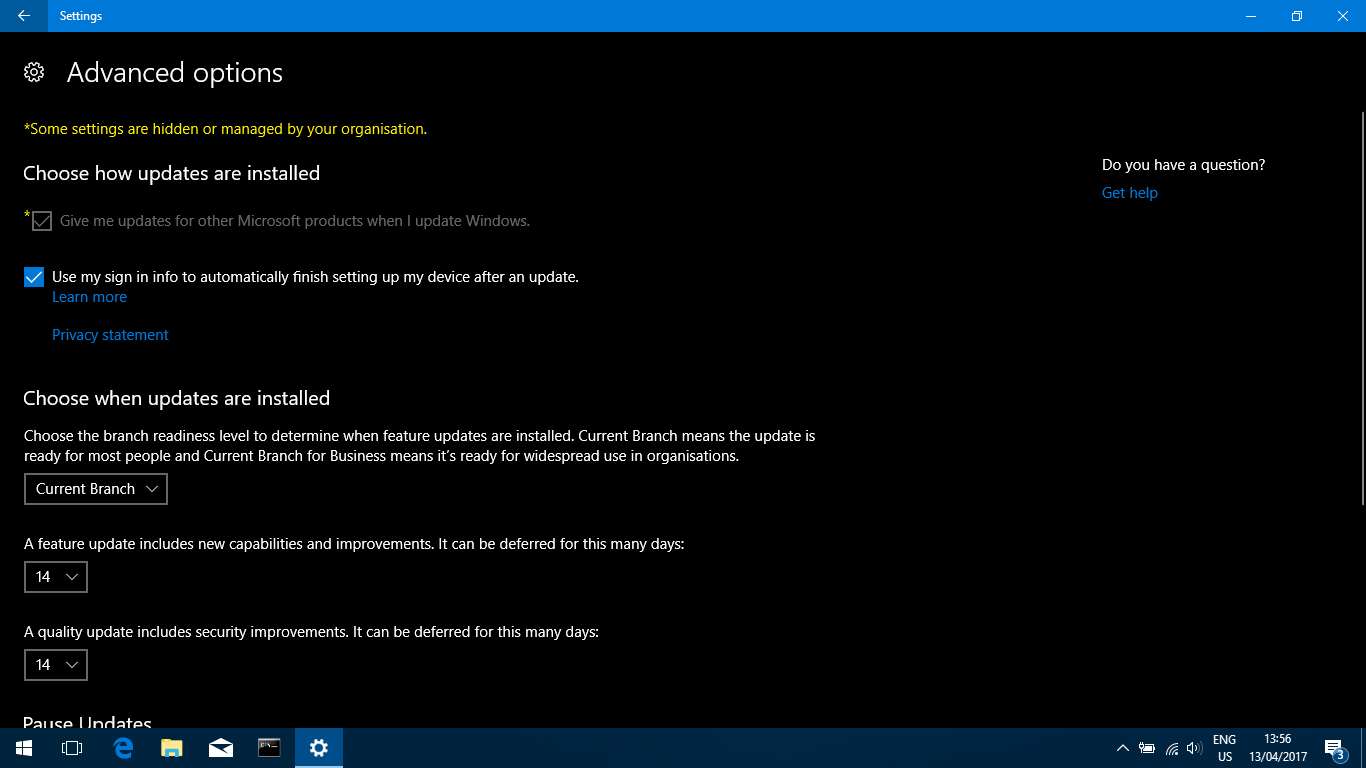Open the Action Center notifications icon
This screenshot has width=1366, height=768.
click(x=1334, y=748)
